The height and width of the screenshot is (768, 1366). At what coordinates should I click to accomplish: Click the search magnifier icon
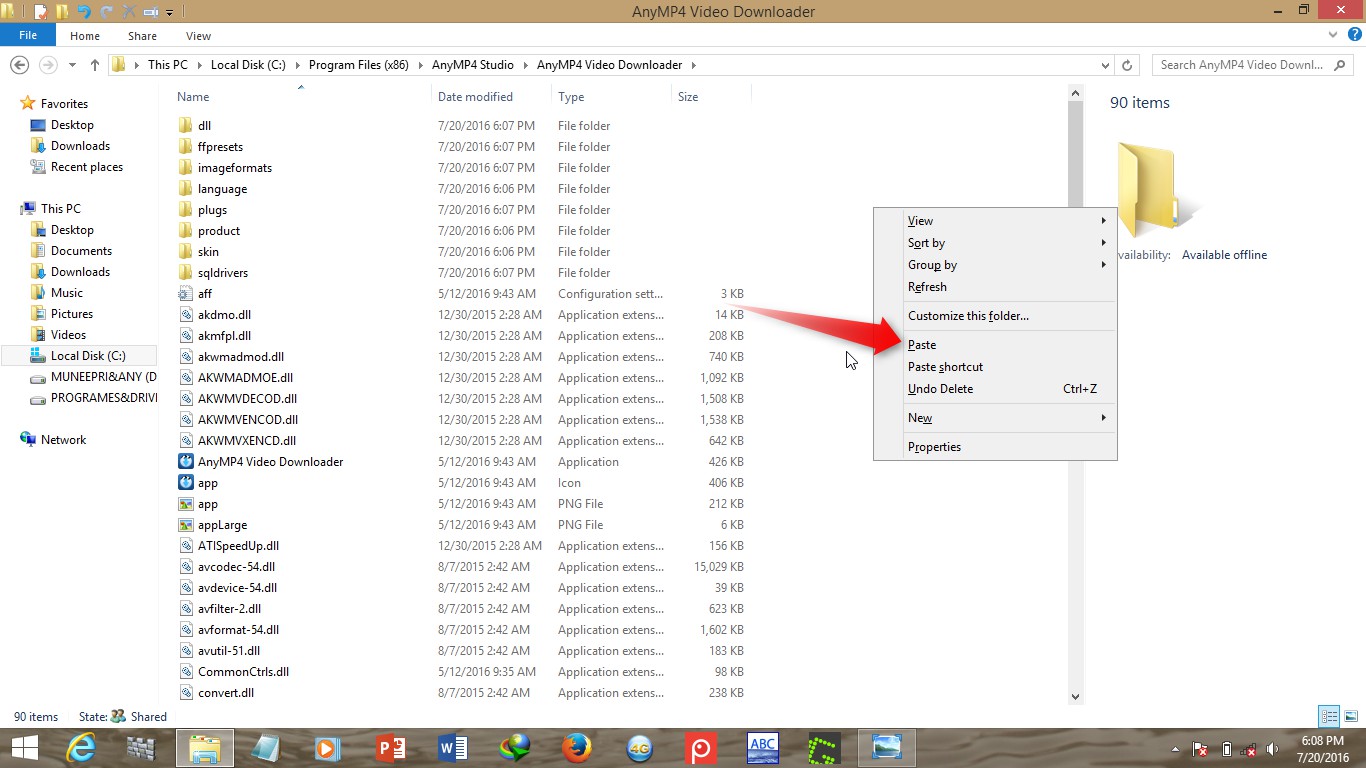1341,65
